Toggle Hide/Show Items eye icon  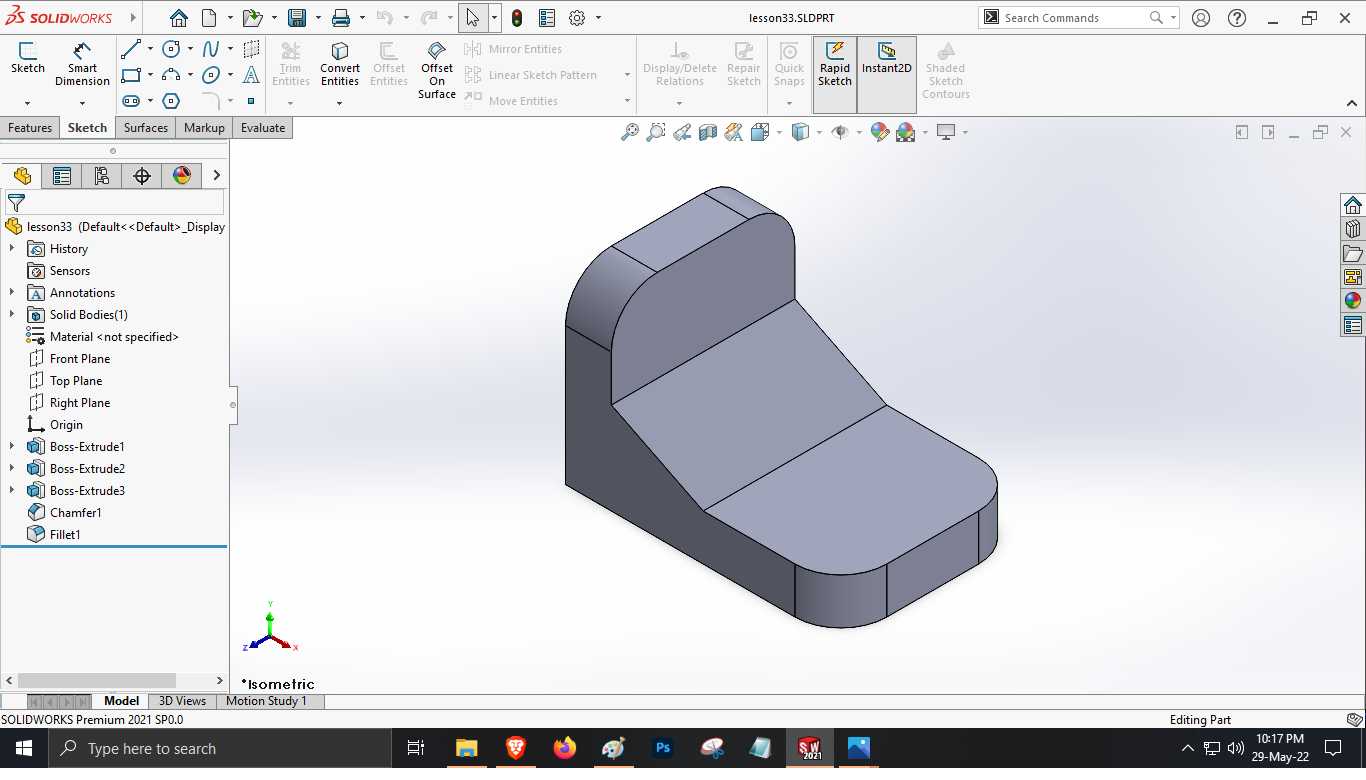840,132
